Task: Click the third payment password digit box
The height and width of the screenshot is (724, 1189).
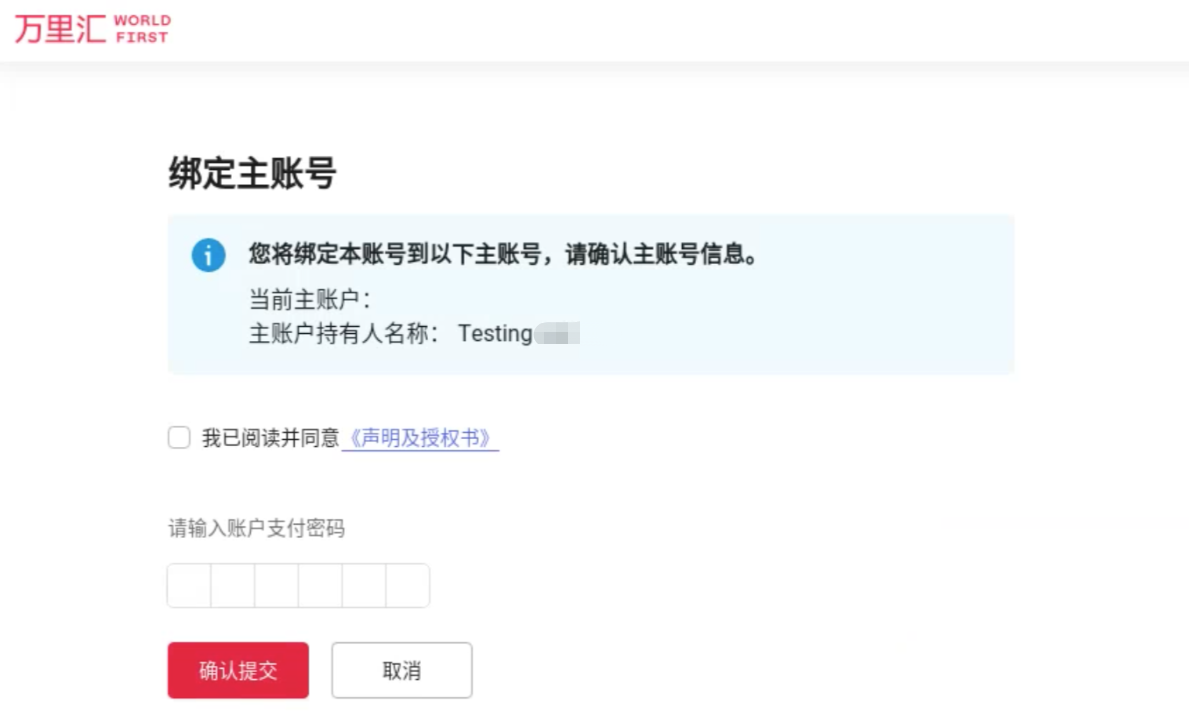Action: point(277,586)
